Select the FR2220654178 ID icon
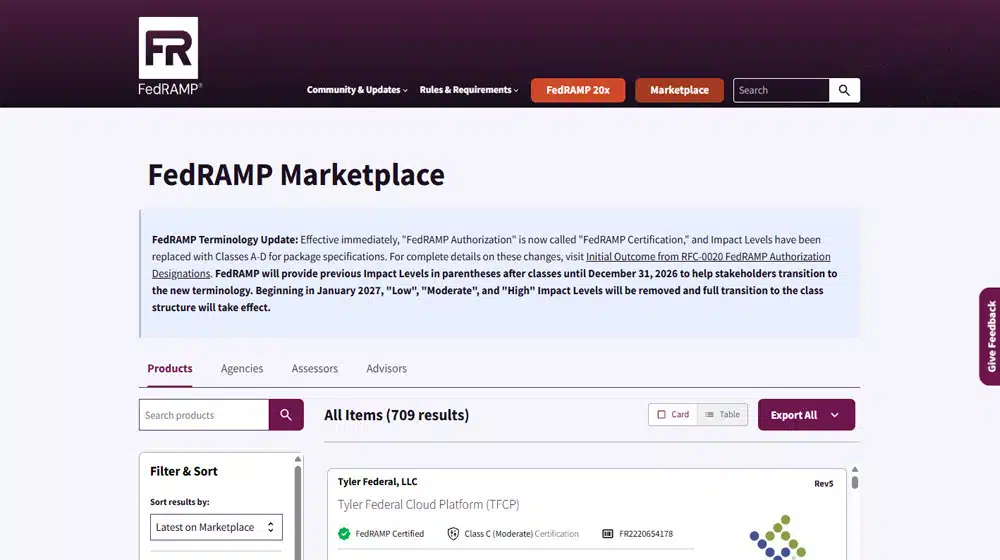The width and height of the screenshot is (1000, 560). [x=608, y=534]
